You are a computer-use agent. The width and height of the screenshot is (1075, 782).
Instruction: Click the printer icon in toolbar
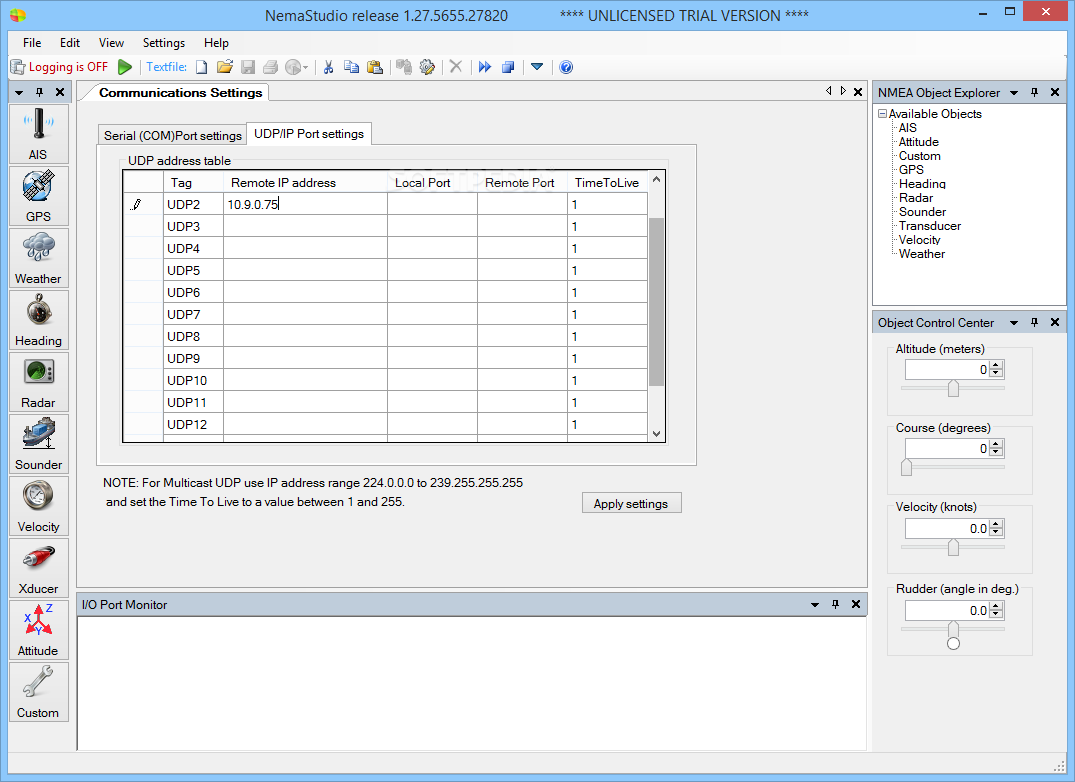click(271, 67)
